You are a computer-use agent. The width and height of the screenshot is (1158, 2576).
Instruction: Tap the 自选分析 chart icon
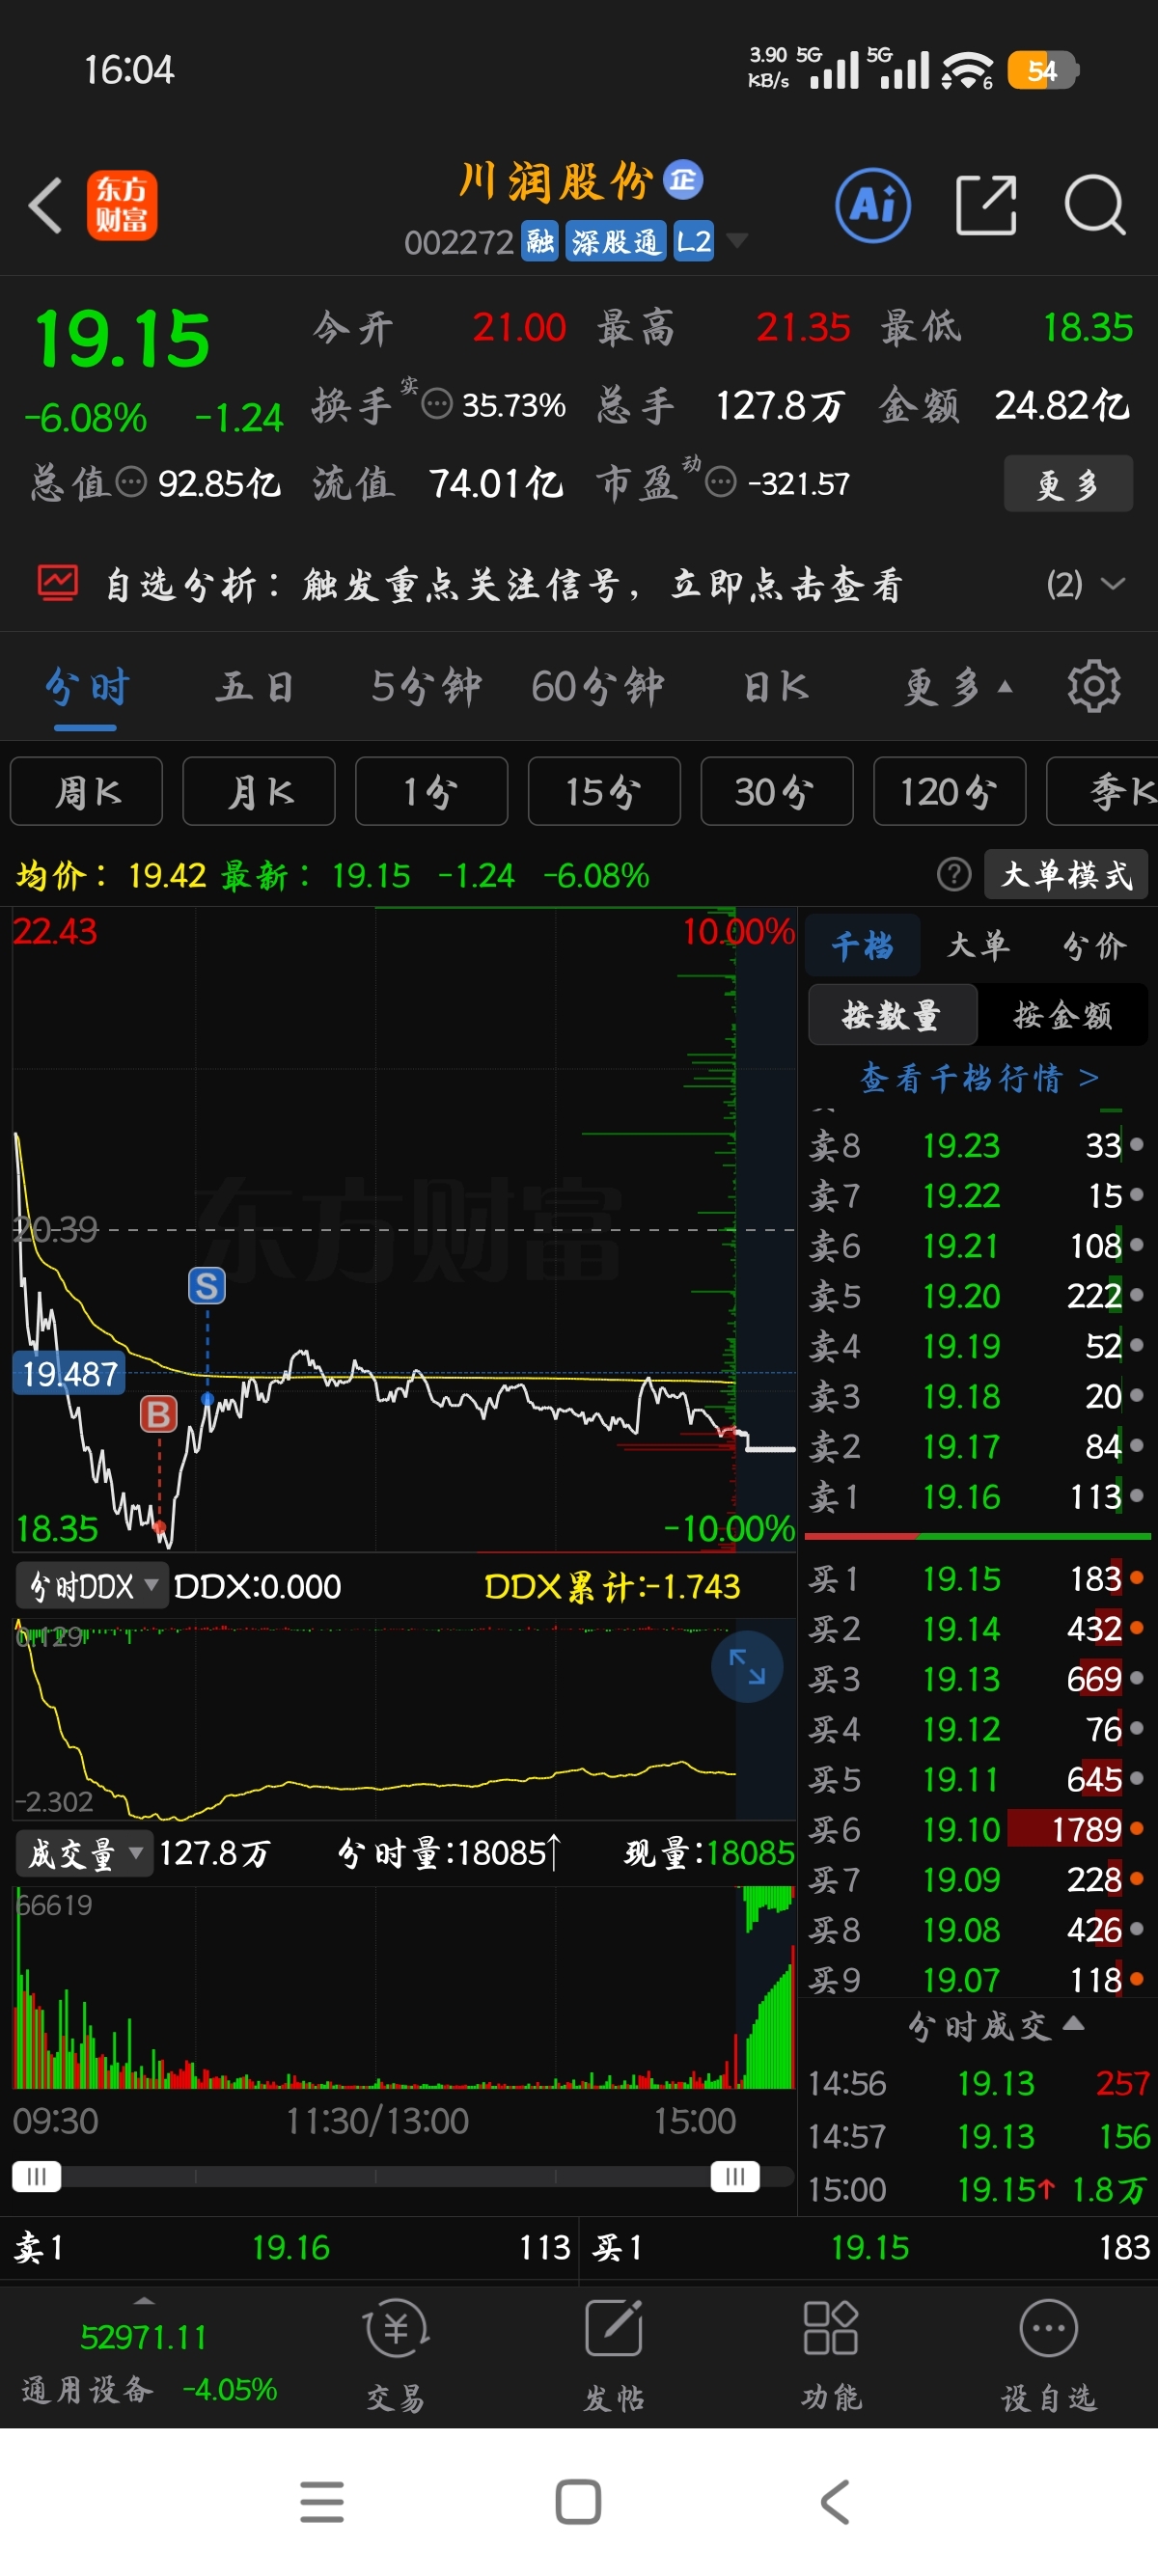point(57,583)
